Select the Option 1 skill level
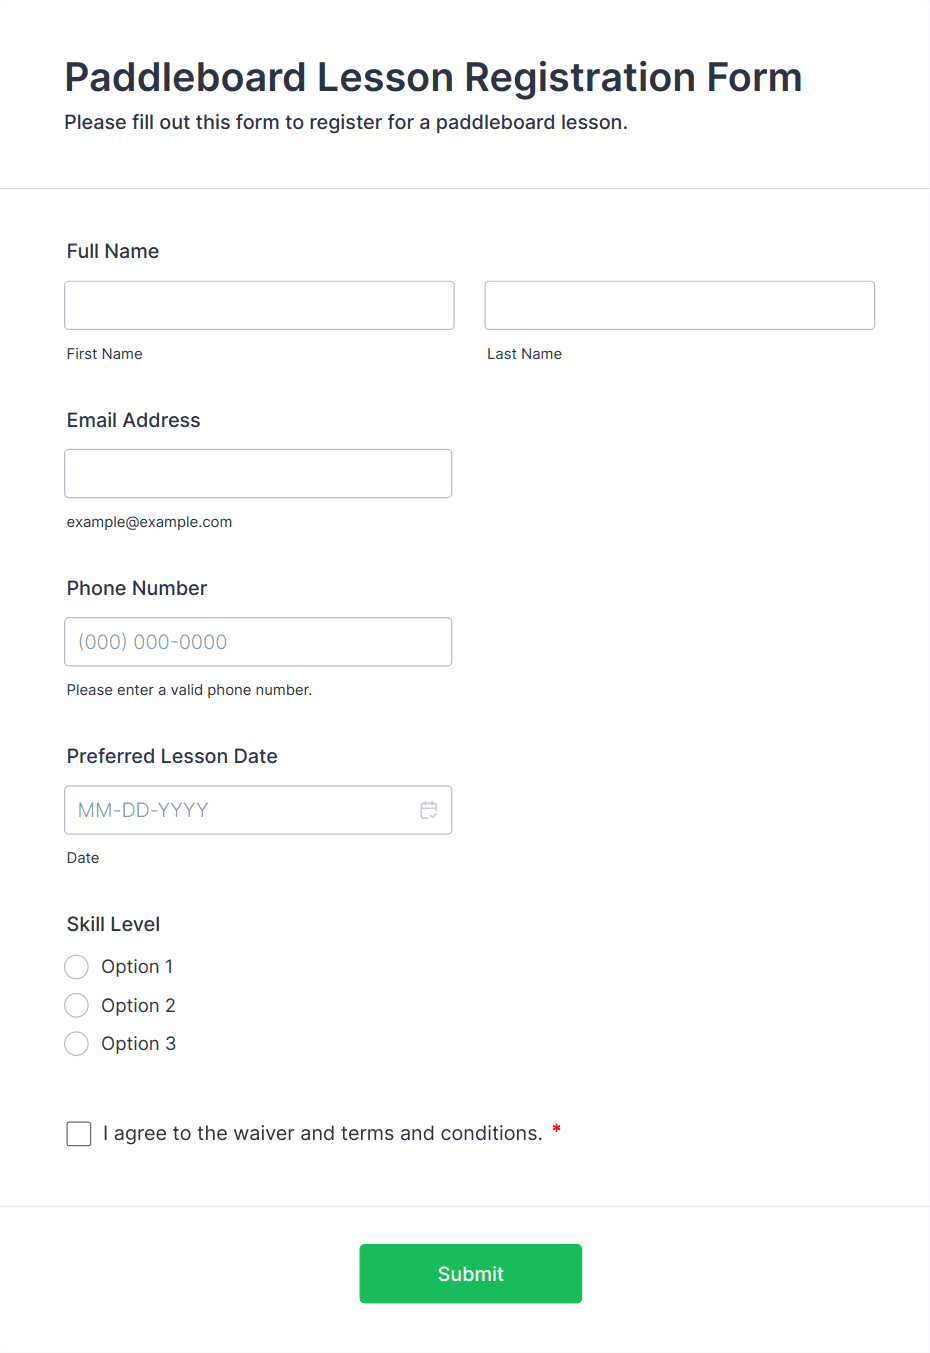Viewport: 930px width, 1353px height. point(77,967)
